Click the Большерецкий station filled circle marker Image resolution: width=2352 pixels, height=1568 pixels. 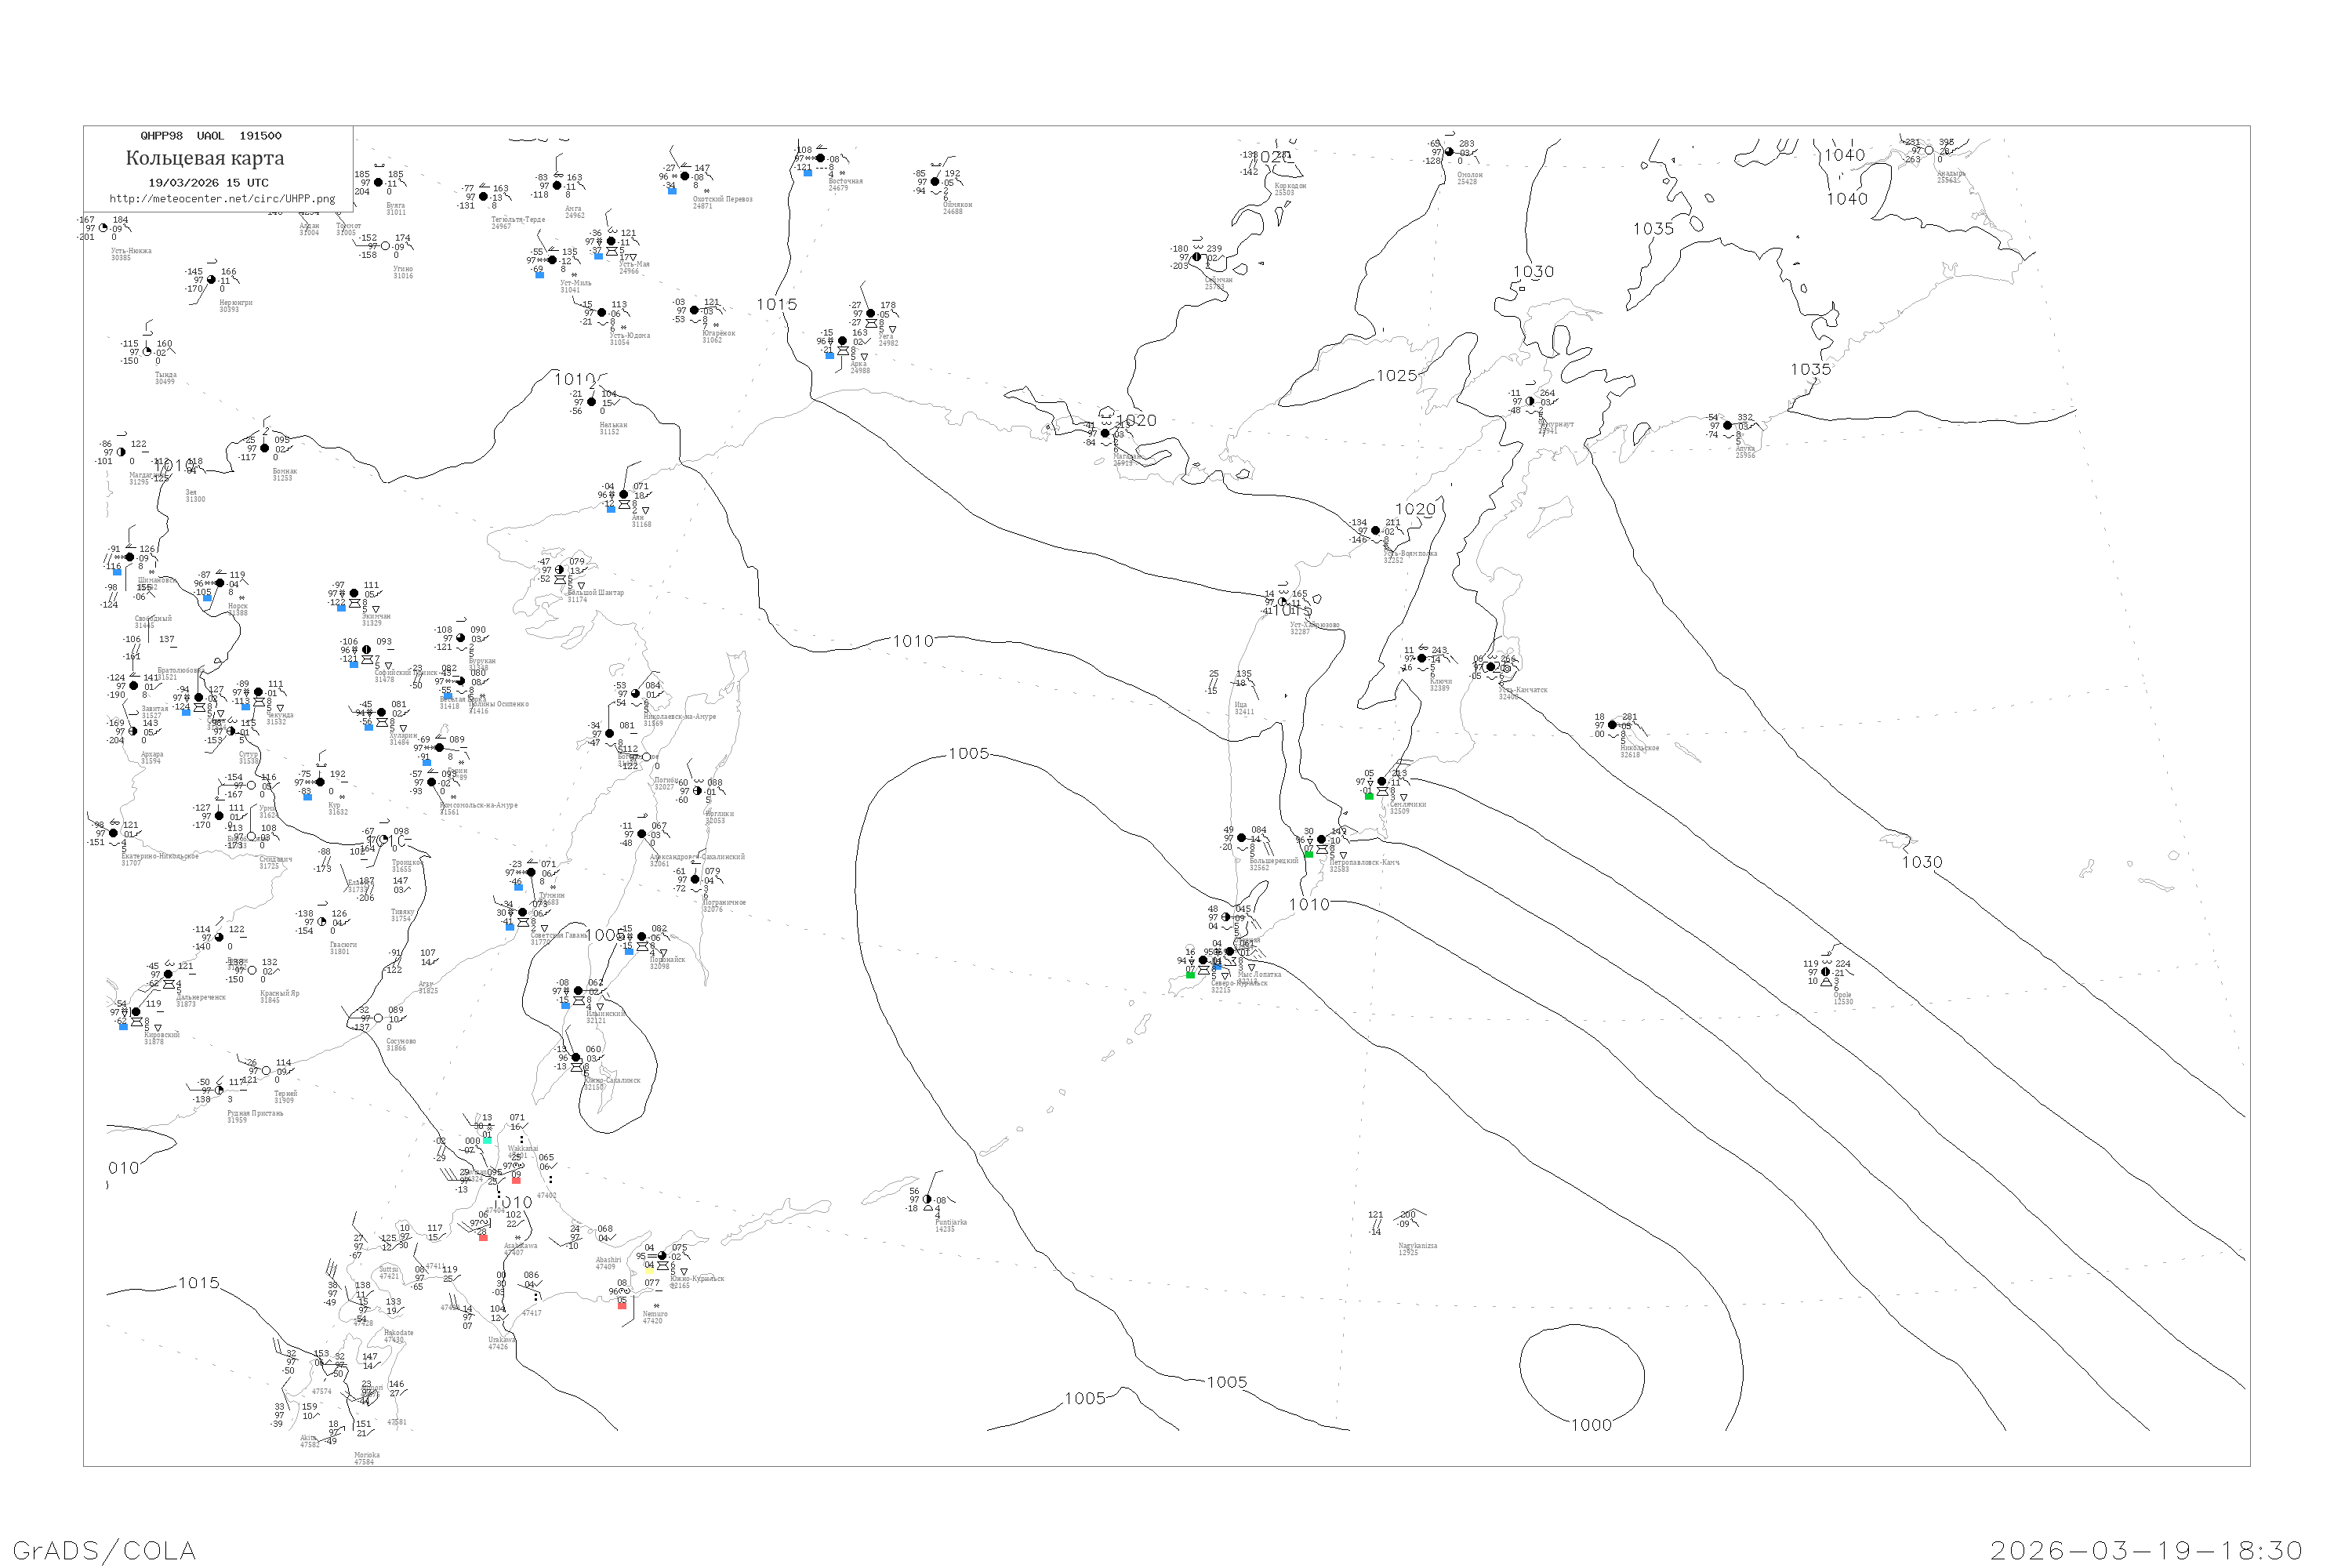click(1242, 838)
